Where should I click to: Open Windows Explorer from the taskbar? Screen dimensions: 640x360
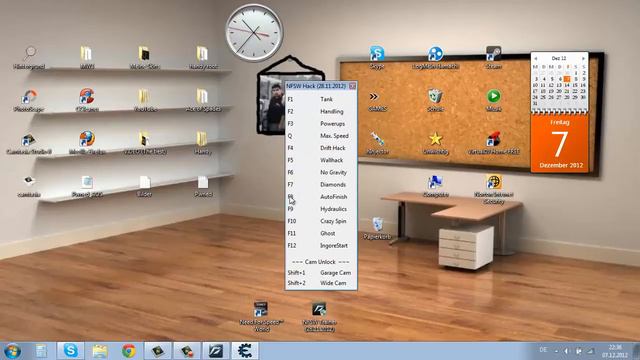click(x=100, y=351)
